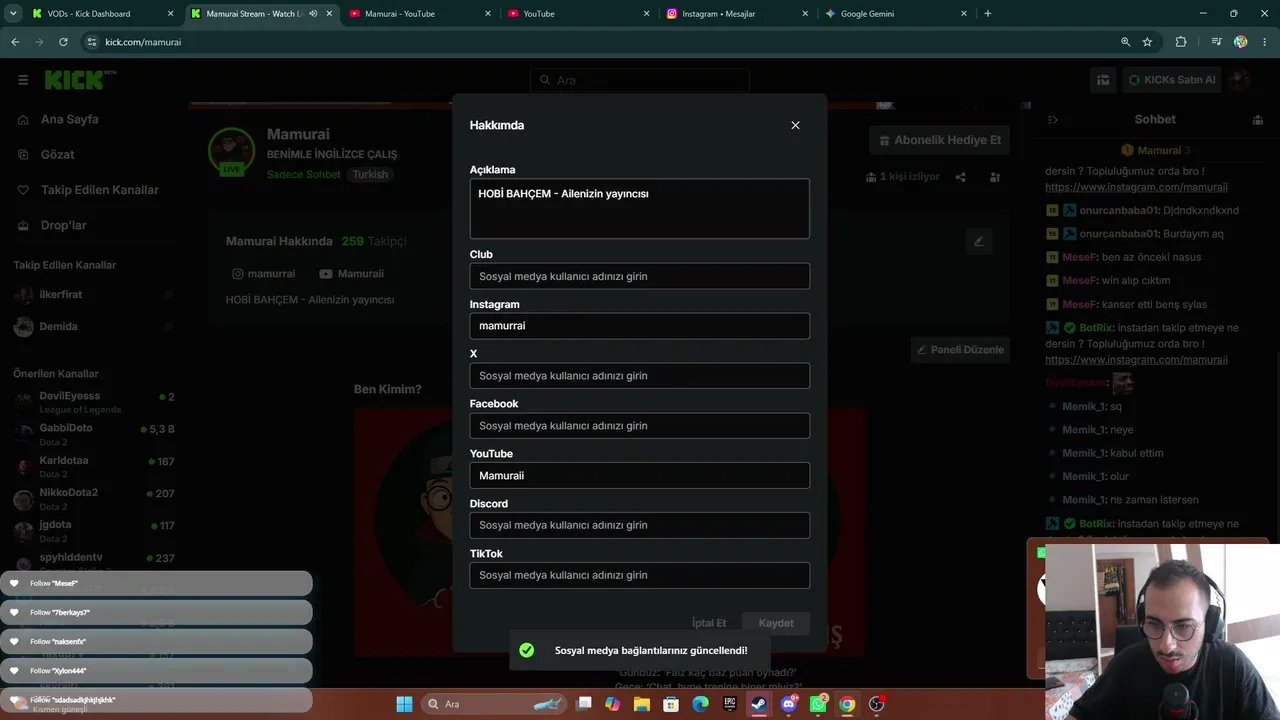
Task: Open the chat viewers list icon
Action: [x=1257, y=120]
